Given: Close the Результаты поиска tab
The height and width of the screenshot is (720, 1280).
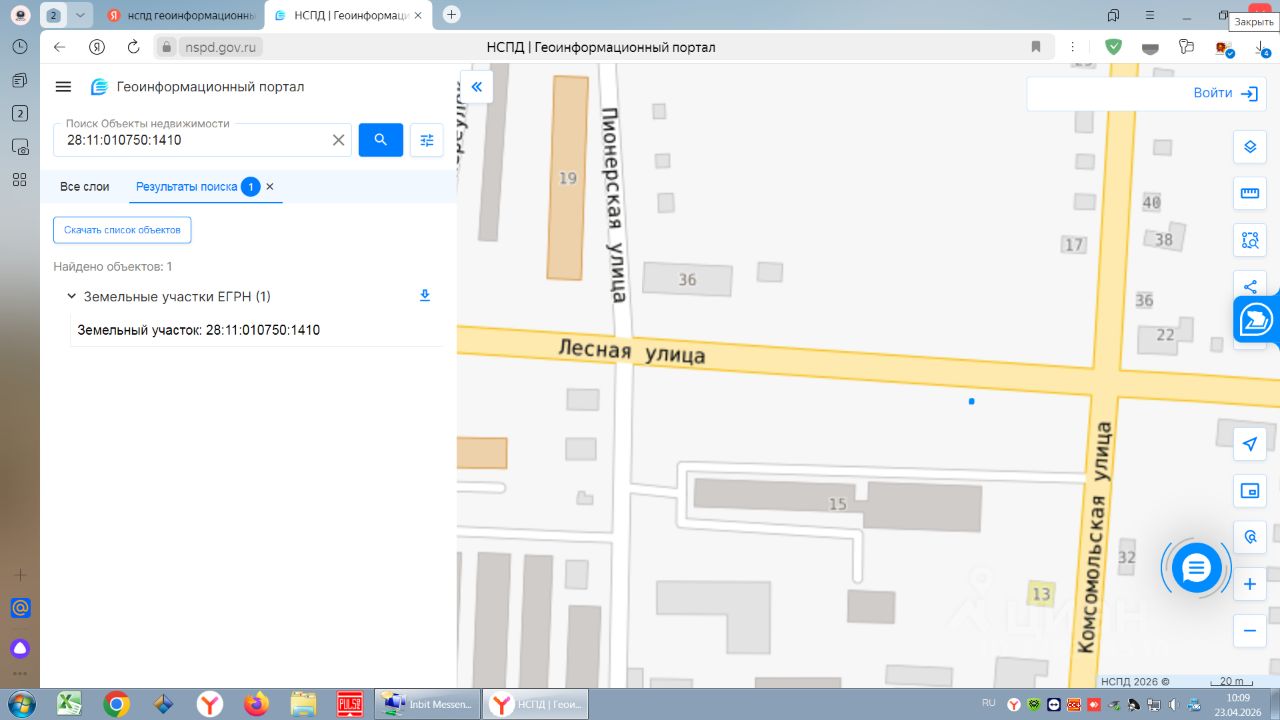Looking at the screenshot, I should pyautogui.click(x=270, y=187).
